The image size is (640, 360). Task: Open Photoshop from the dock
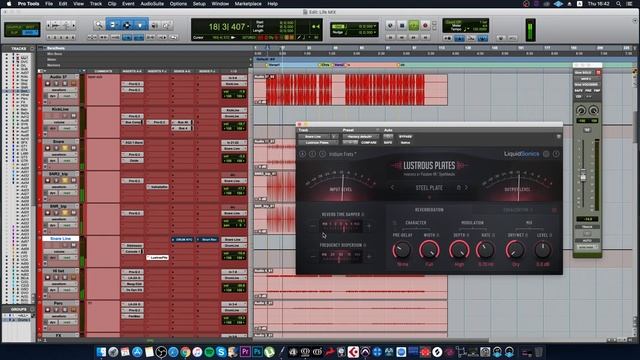[x=257, y=351]
